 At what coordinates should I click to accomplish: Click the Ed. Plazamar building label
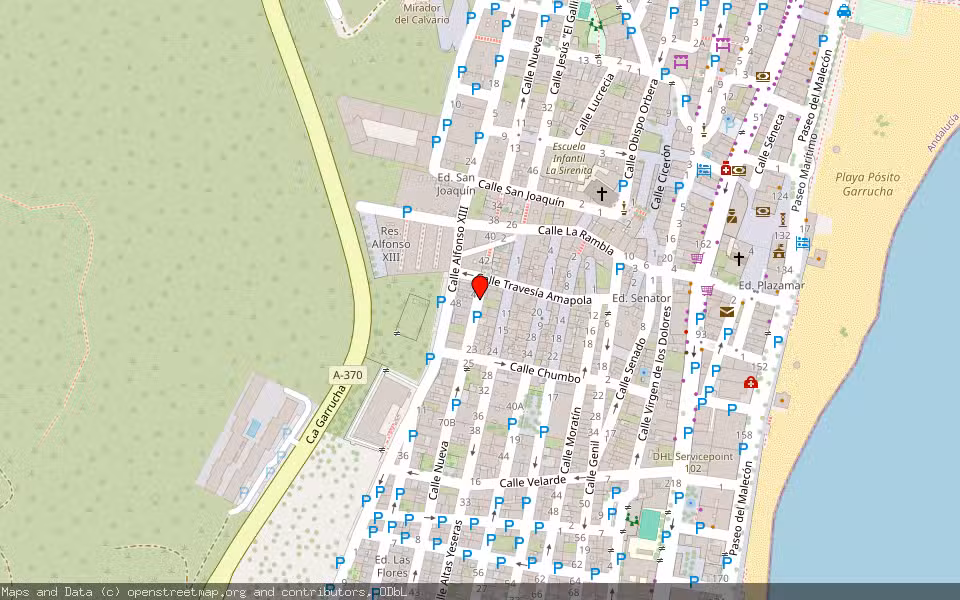coord(772,285)
